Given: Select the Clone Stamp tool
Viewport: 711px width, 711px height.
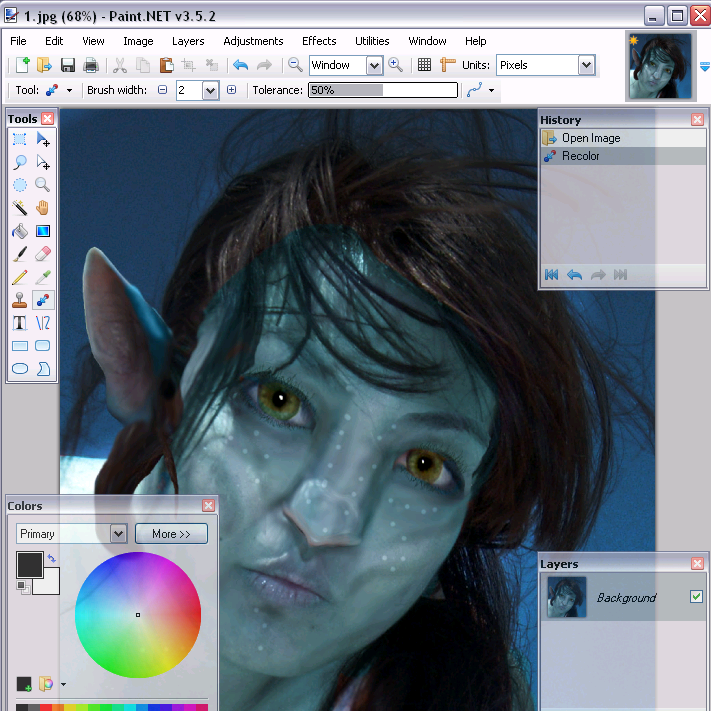Looking at the screenshot, I should pyautogui.click(x=19, y=300).
